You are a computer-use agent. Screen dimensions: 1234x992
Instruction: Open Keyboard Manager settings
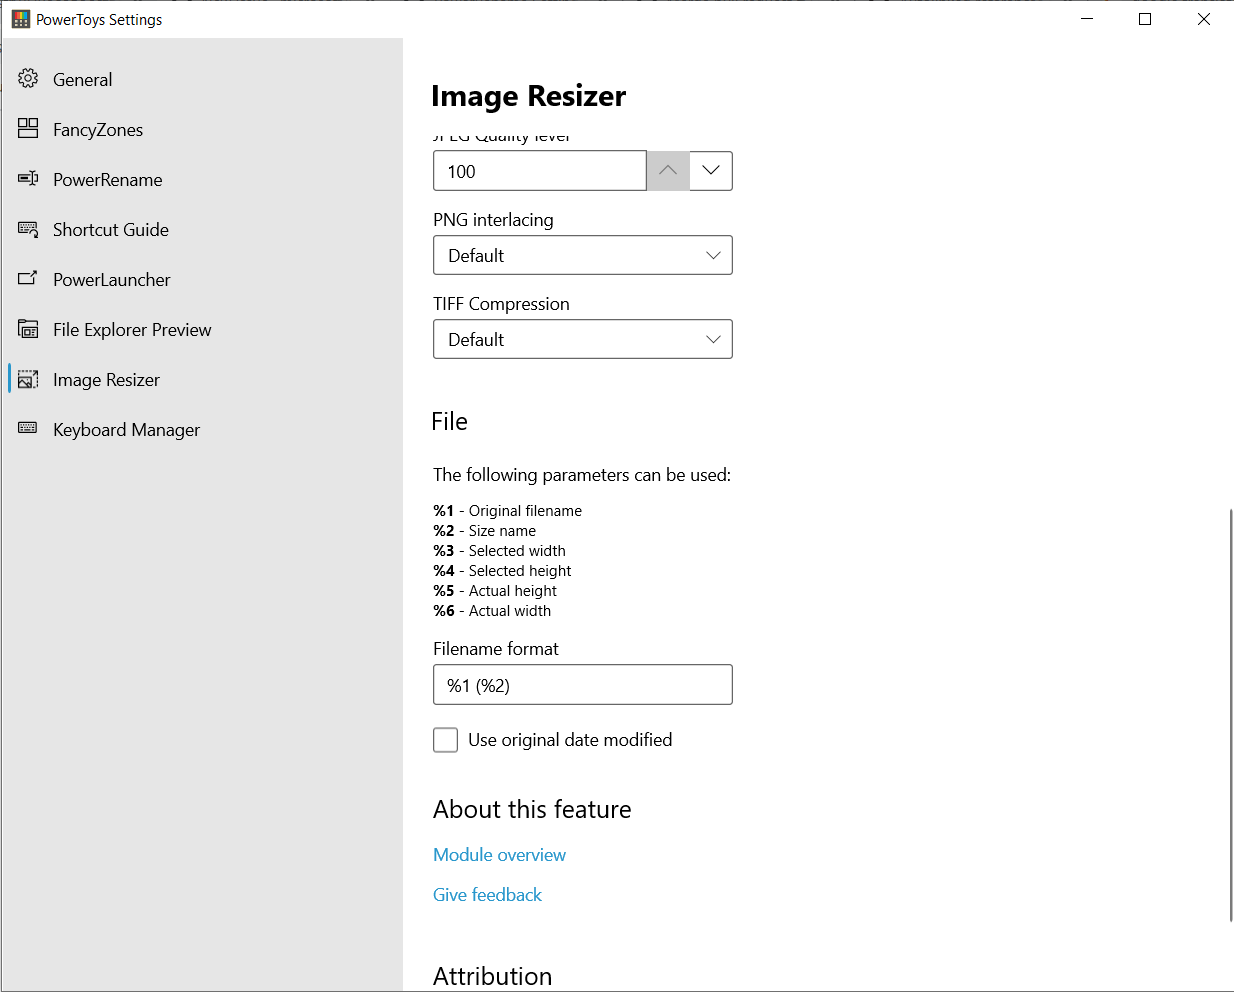(202, 429)
